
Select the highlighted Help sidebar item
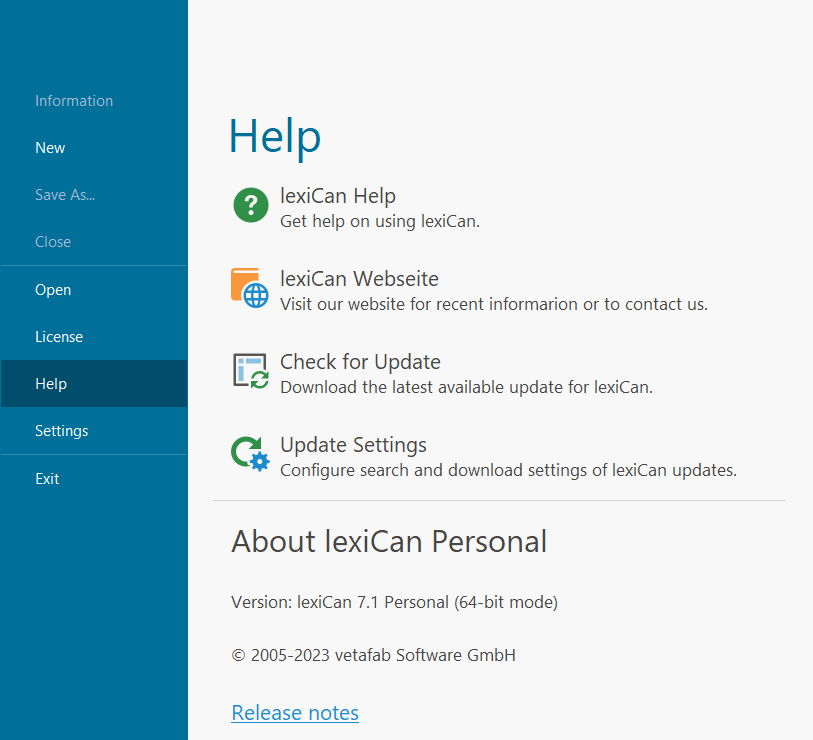pyautogui.click(x=51, y=384)
